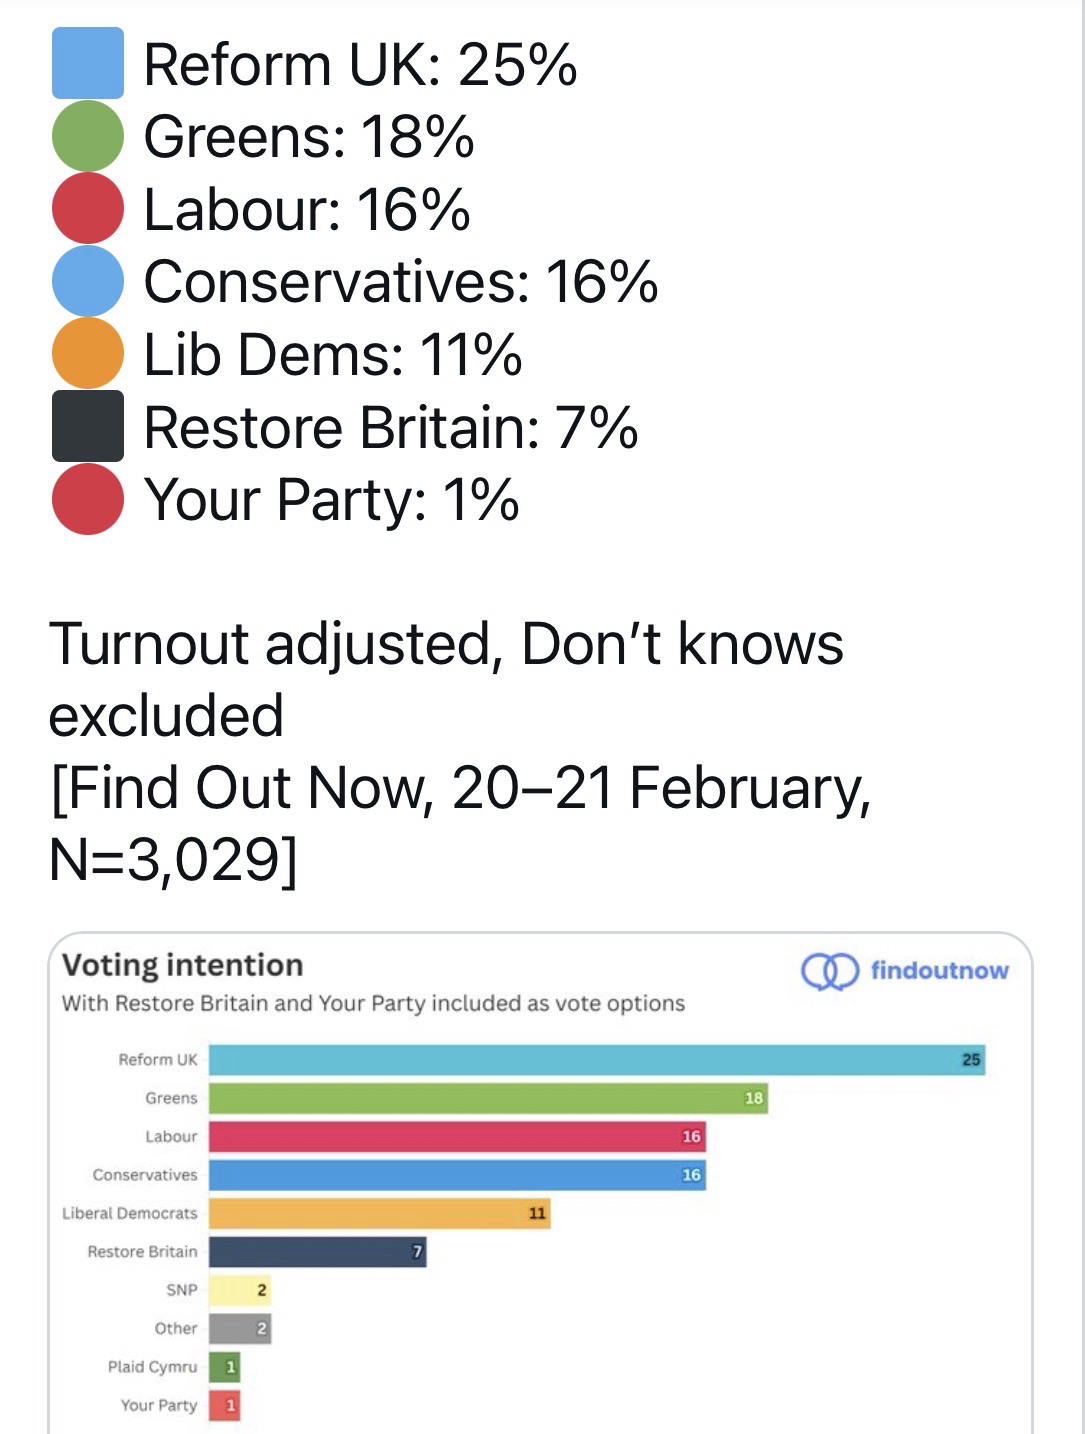
Task: Click the red circle beside Your Party
Action: 88,499
